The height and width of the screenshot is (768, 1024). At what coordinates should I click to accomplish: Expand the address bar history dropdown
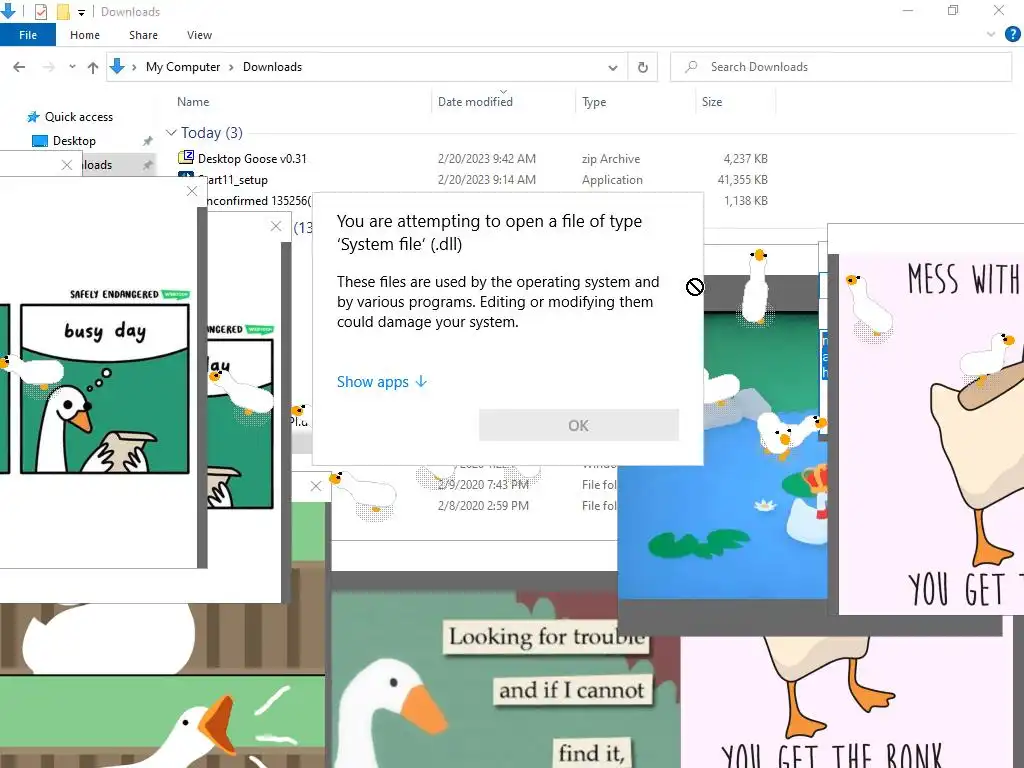click(x=613, y=67)
